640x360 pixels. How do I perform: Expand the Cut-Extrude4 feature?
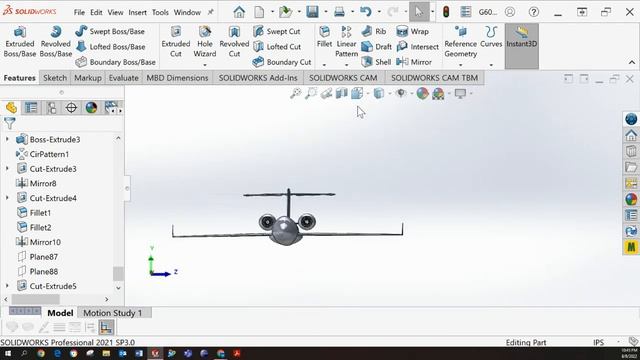pyautogui.click(x=7, y=198)
